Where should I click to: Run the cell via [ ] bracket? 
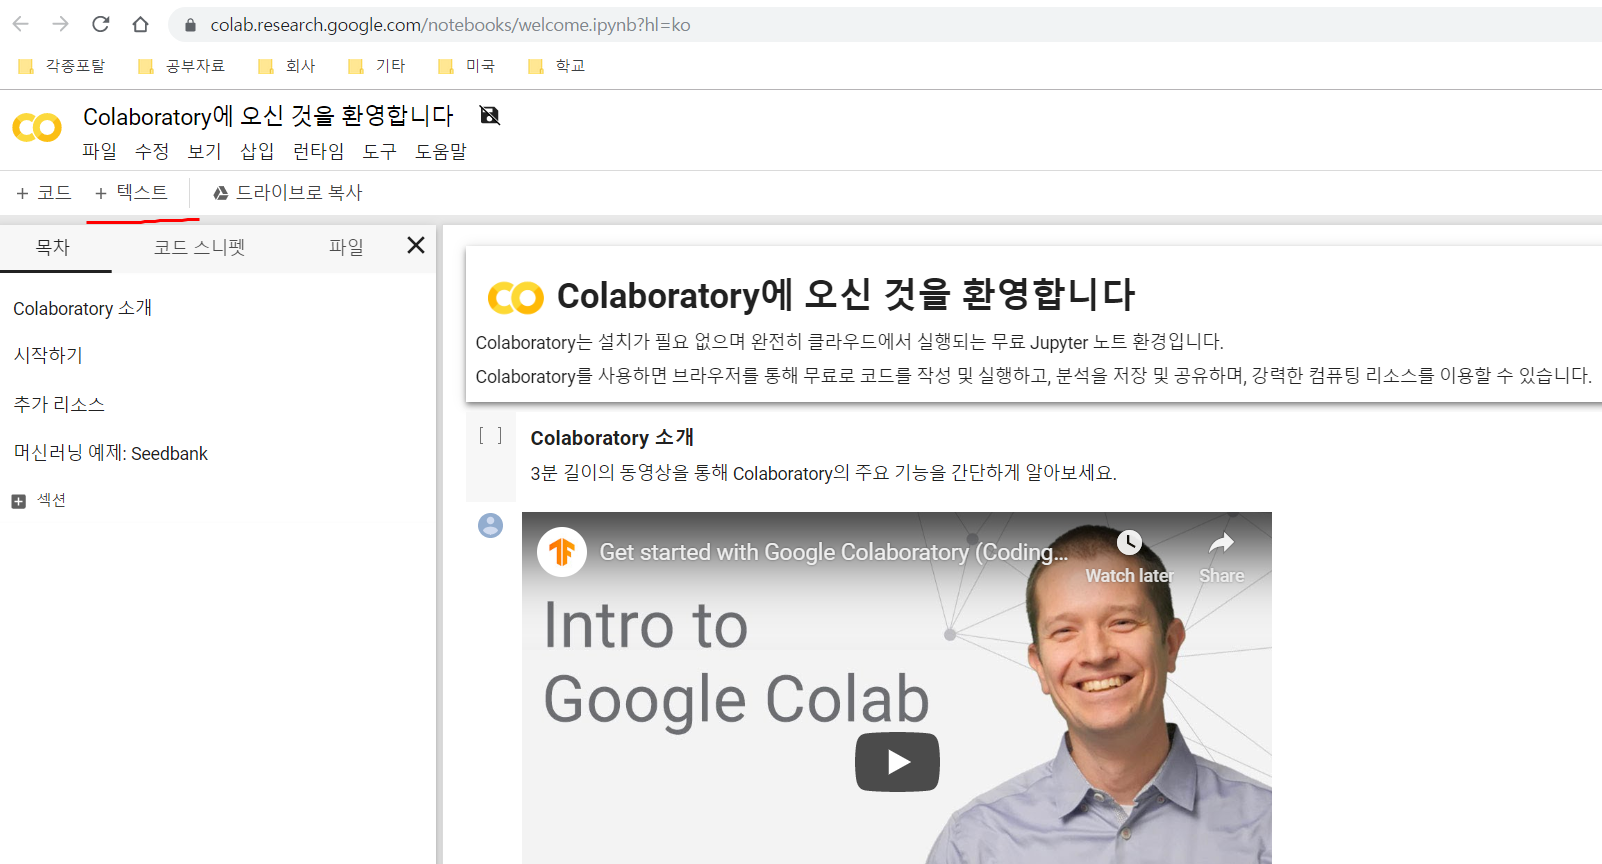(490, 436)
